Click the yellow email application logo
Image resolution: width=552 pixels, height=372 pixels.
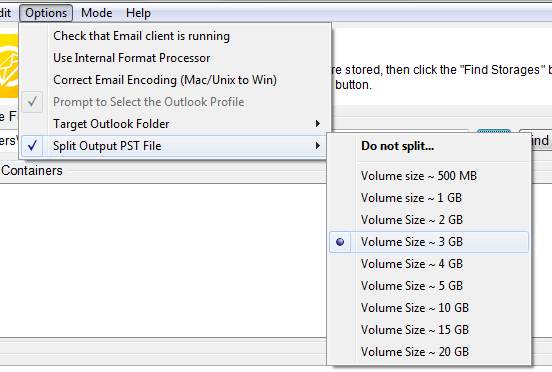coord(9,66)
